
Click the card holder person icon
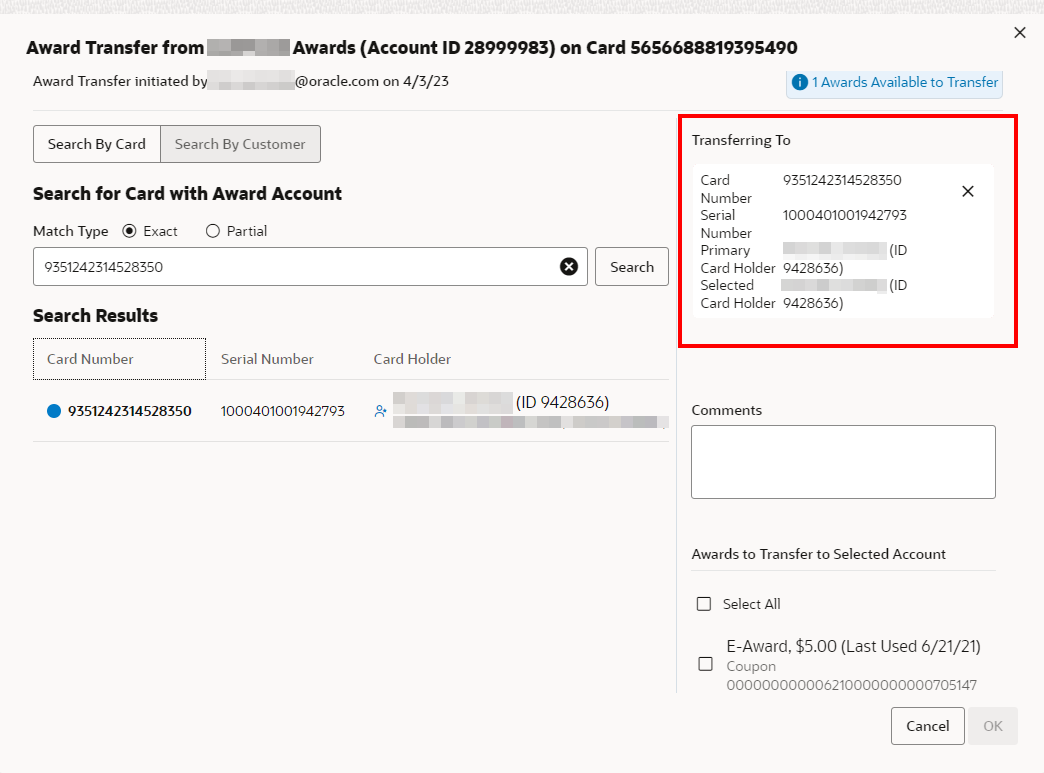tap(380, 411)
